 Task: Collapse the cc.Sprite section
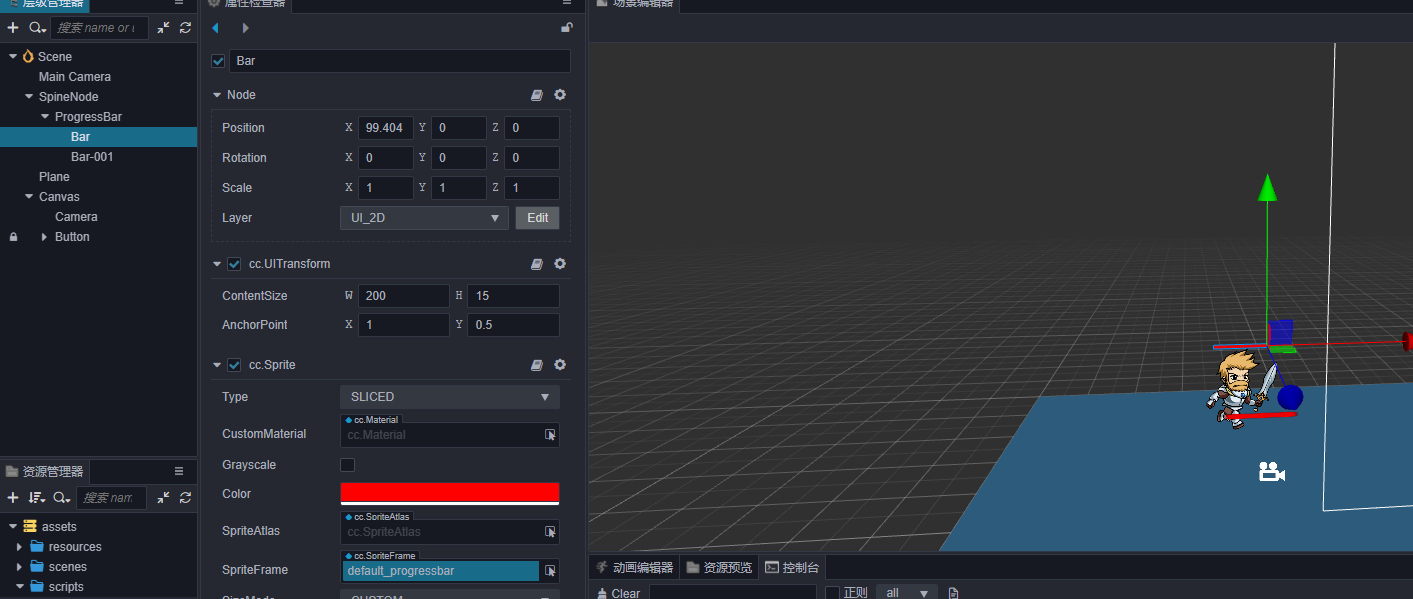[x=217, y=365]
